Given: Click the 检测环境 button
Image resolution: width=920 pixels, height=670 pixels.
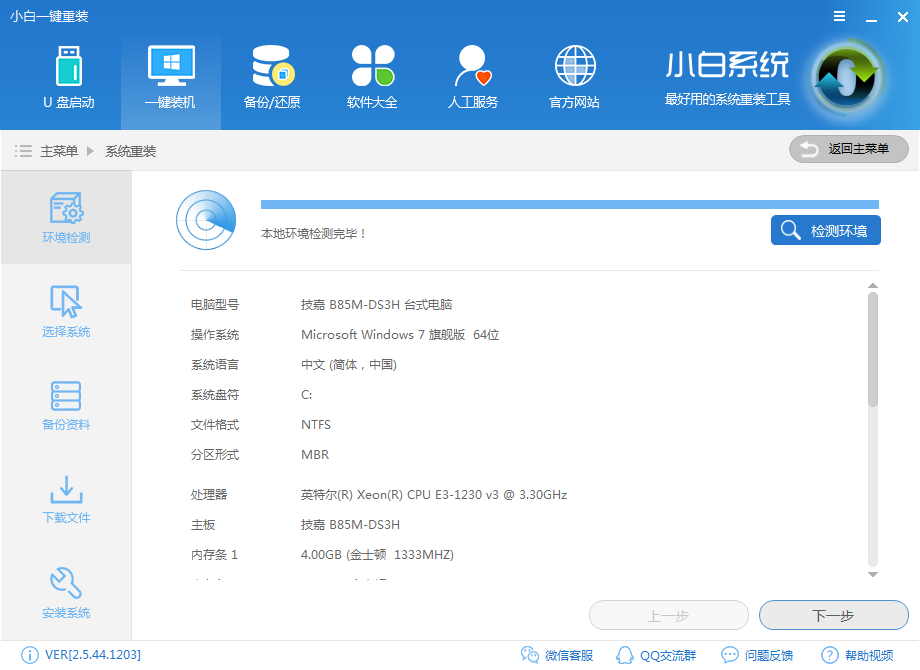Looking at the screenshot, I should pyautogui.click(x=826, y=231).
